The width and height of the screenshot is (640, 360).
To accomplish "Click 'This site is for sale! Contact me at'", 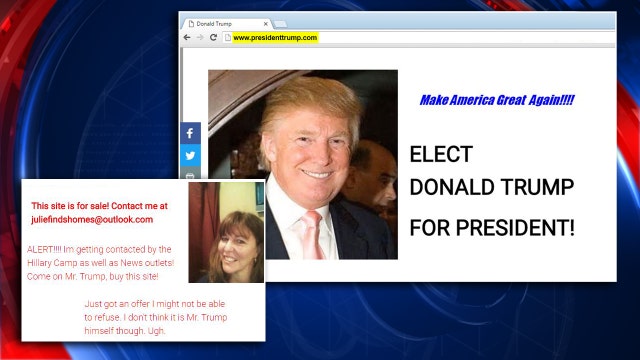I will coord(100,206).
